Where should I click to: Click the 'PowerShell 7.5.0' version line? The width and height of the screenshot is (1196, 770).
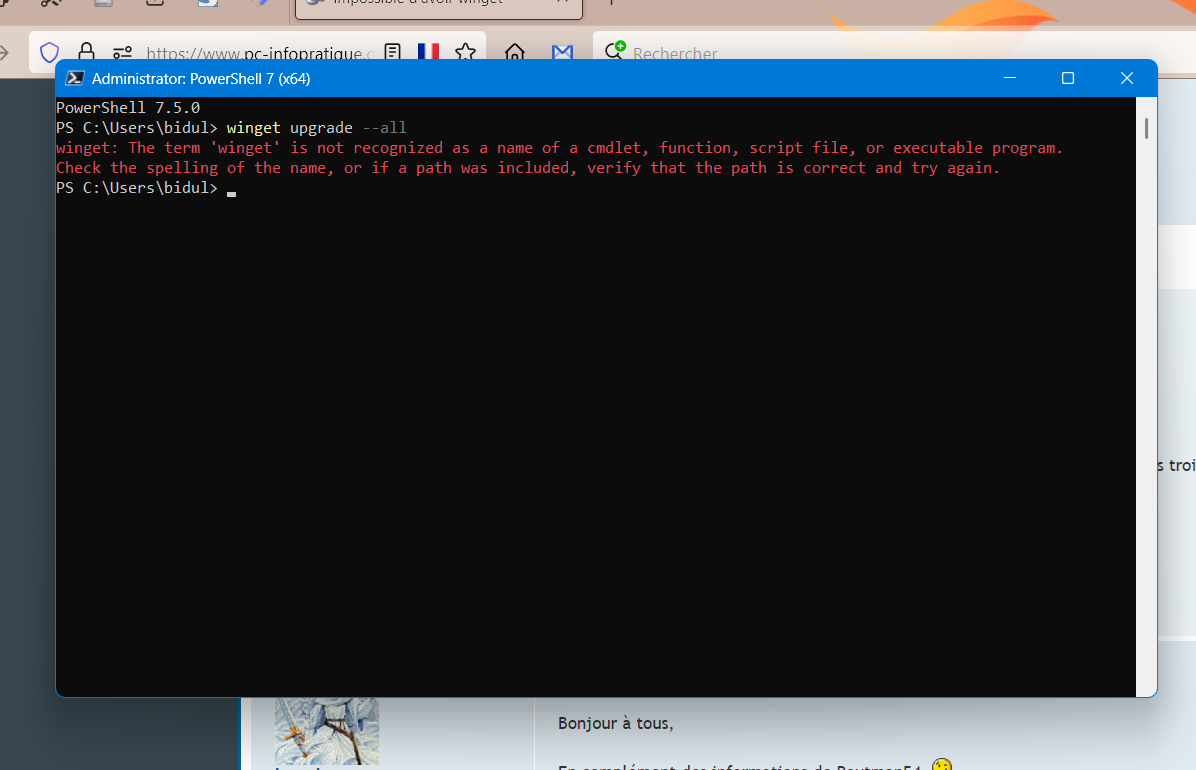(x=128, y=108)
